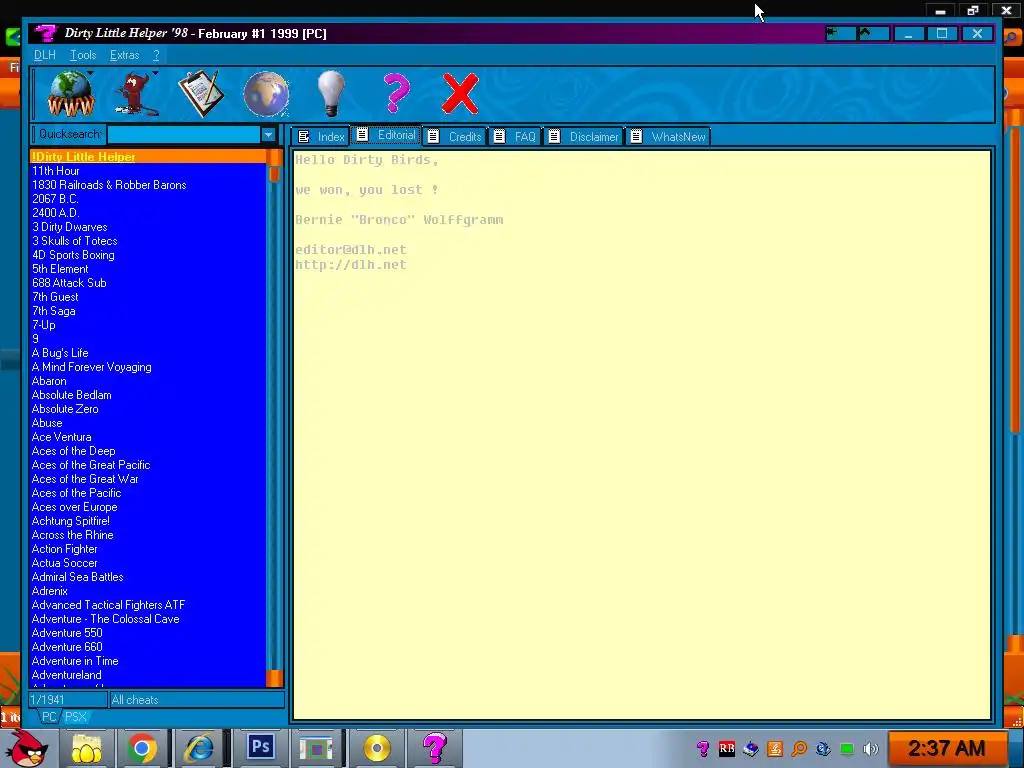Click the 2:37 AM system clock
Image resolution: width=1024 pixels, height=768 pixels.
click(x=946, y=748)
